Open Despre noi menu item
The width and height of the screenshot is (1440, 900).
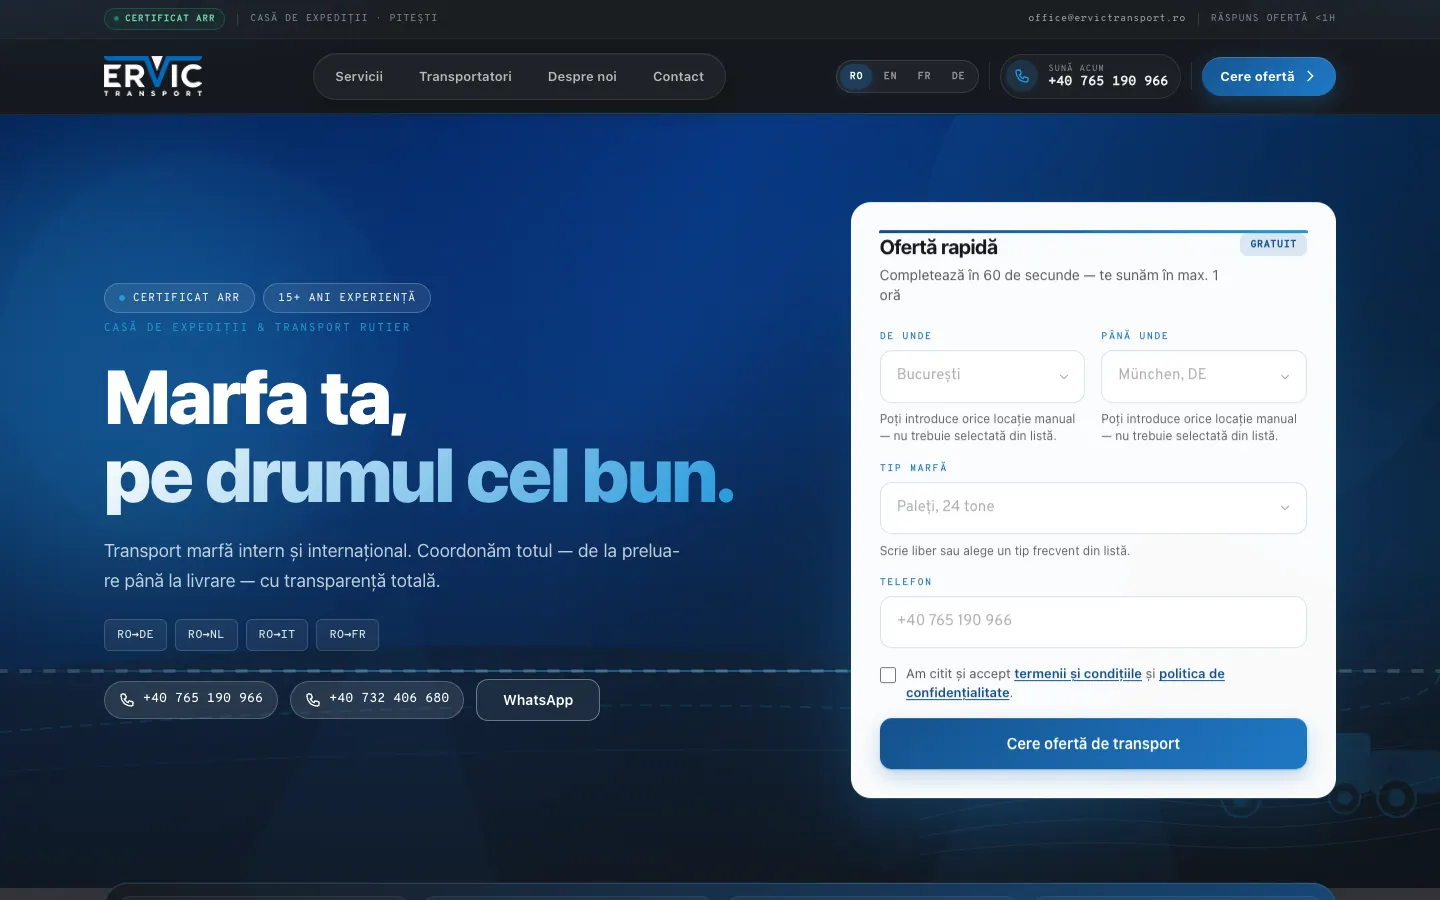[x=582, y=76]
